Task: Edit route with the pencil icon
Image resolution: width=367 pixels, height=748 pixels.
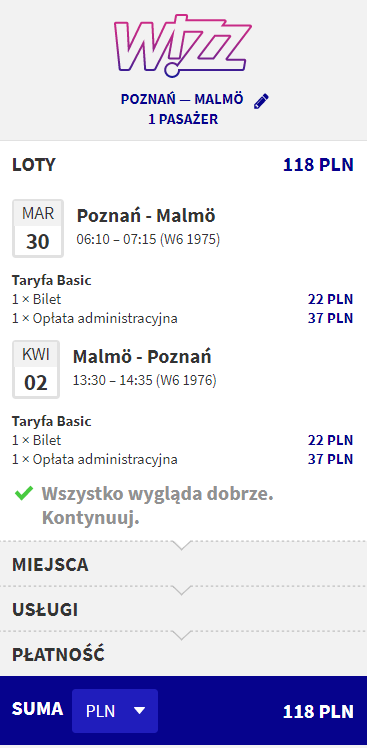Action: click(x=261, y=101)
